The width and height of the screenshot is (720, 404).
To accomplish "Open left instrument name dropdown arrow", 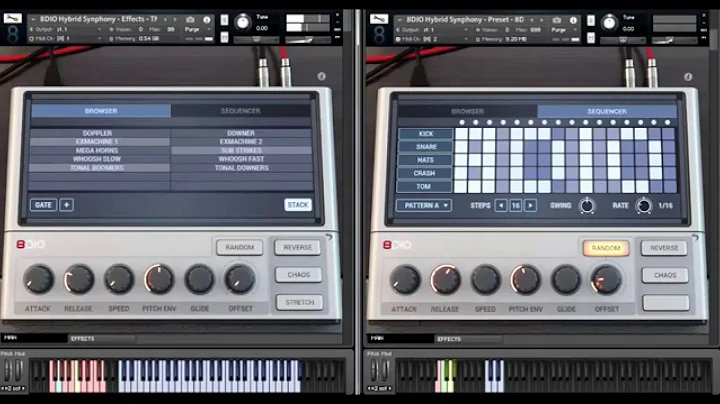I will click(33, 19).
